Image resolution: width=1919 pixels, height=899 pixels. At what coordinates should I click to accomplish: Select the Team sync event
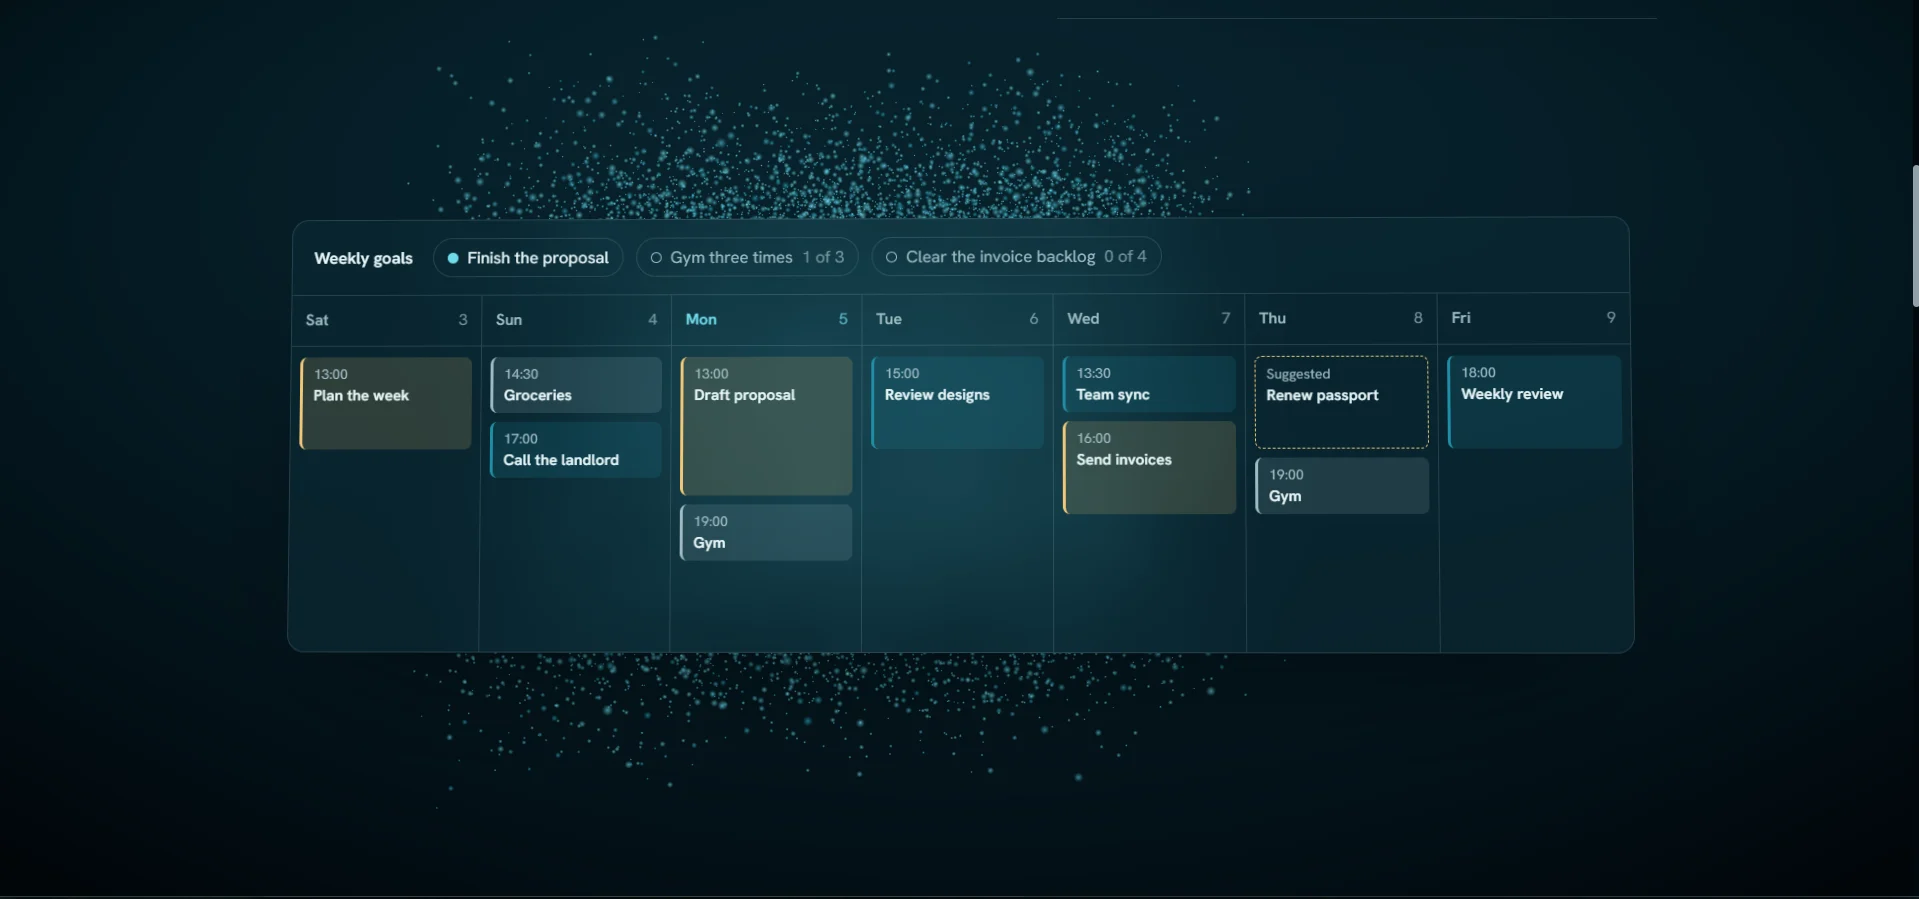[x=1149, y=384]
